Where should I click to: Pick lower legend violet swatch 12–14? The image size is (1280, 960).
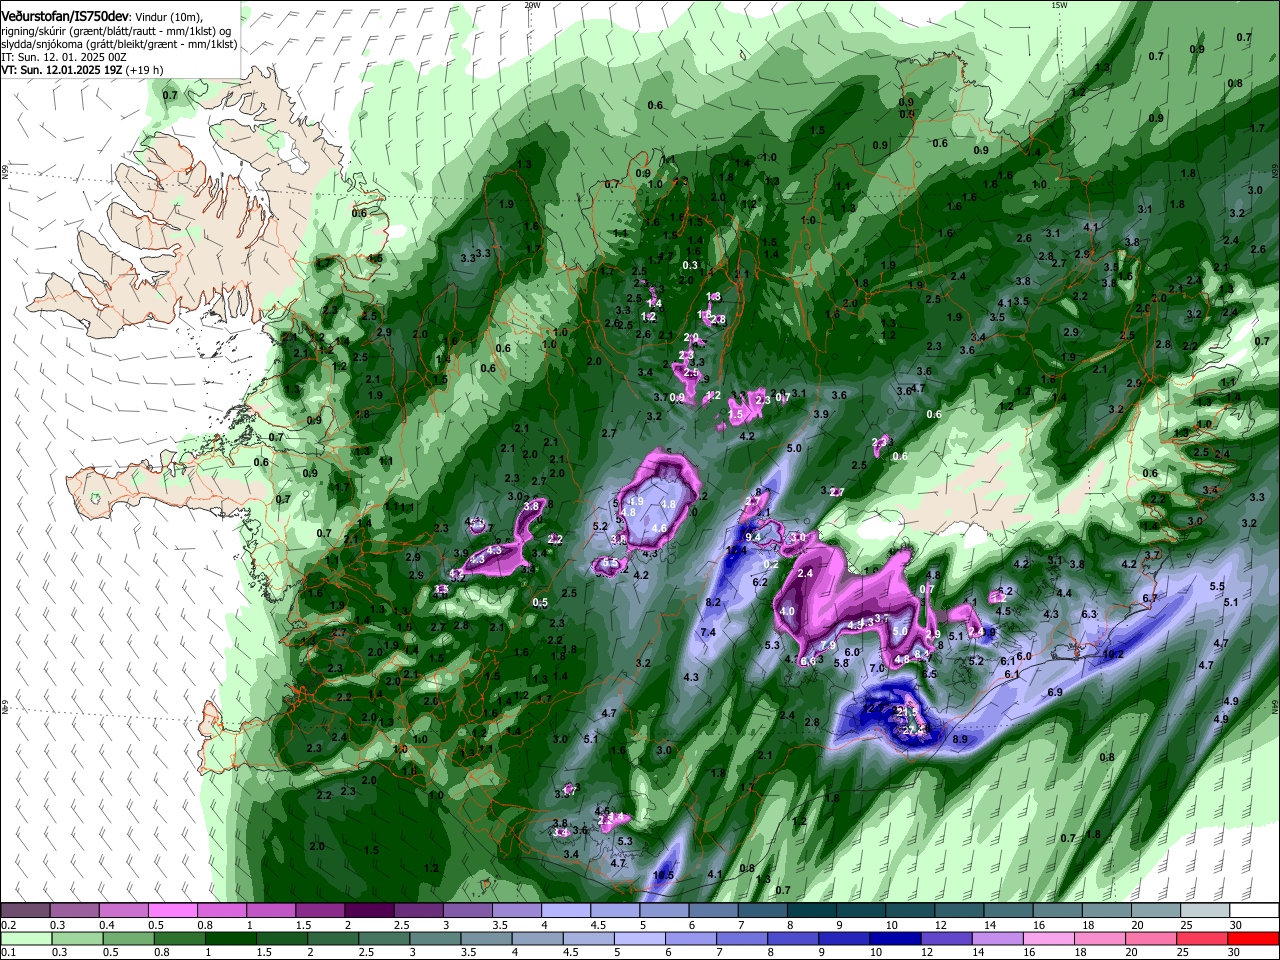(947, 939)
